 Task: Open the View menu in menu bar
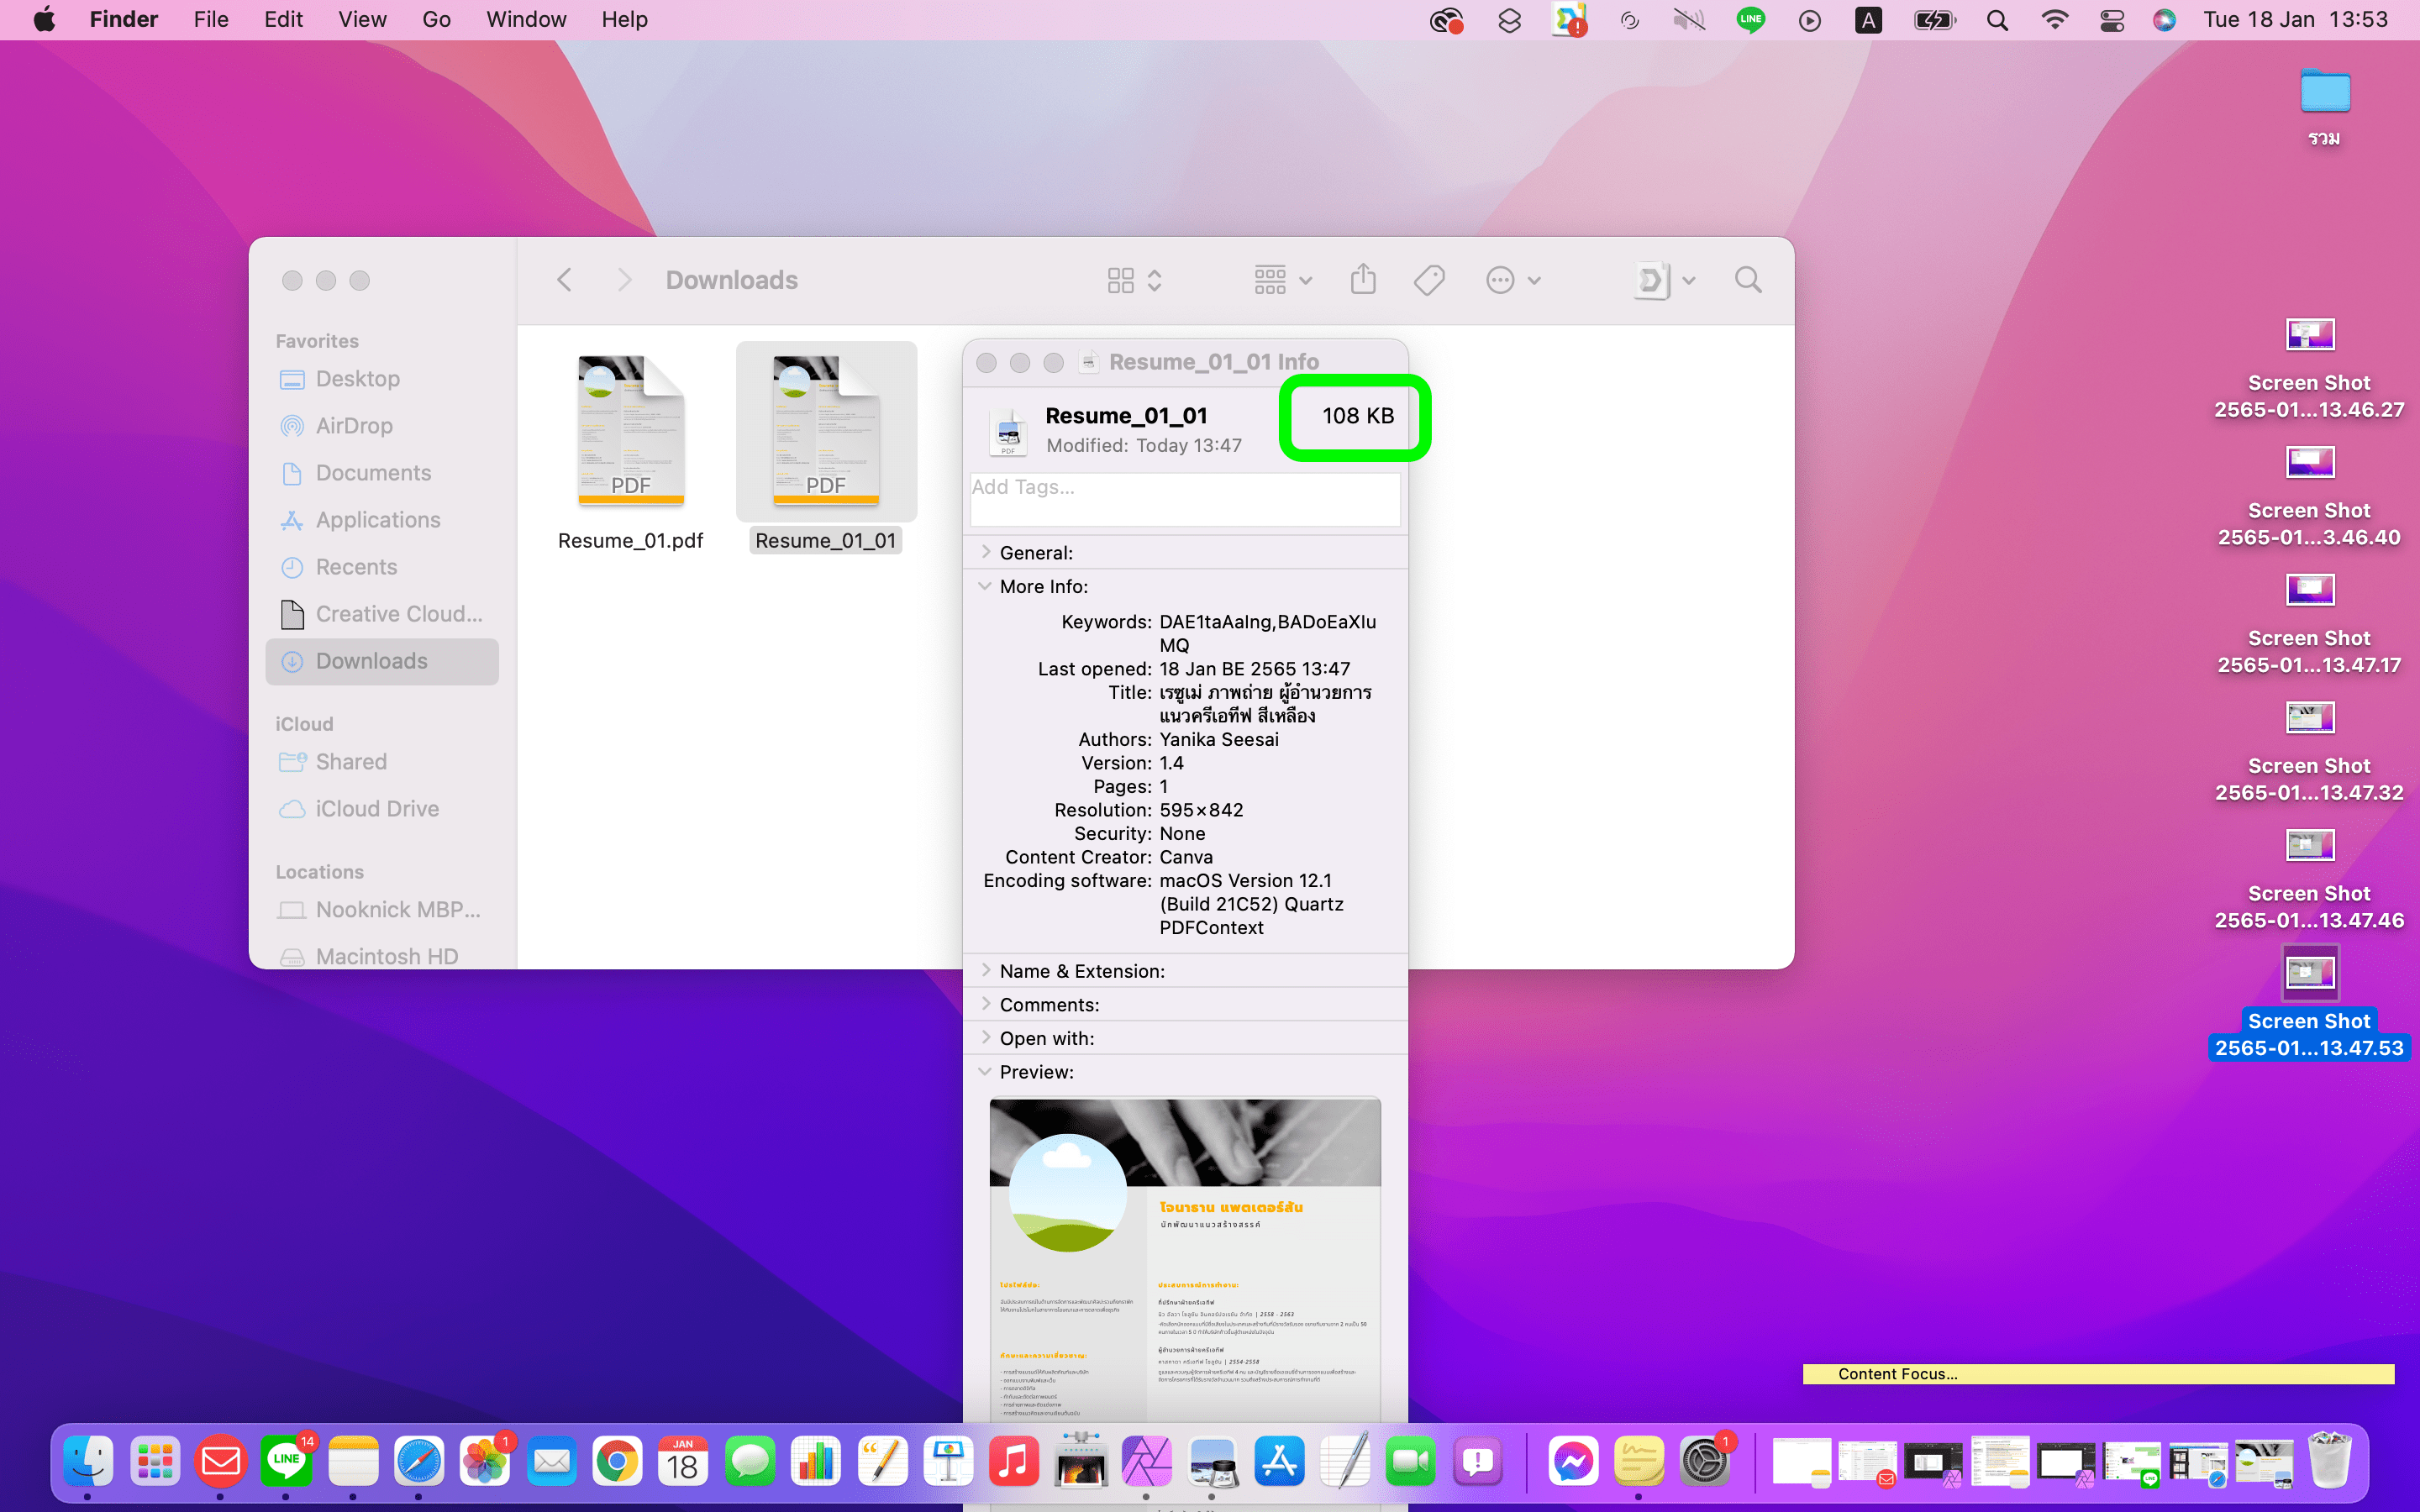tap(362, 20)
